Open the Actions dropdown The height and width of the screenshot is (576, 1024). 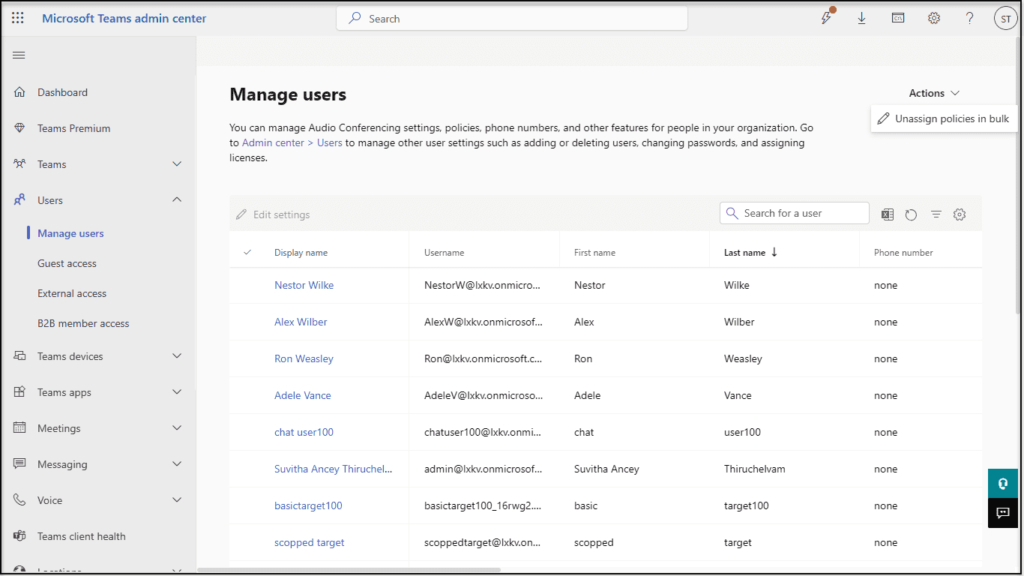933,92
